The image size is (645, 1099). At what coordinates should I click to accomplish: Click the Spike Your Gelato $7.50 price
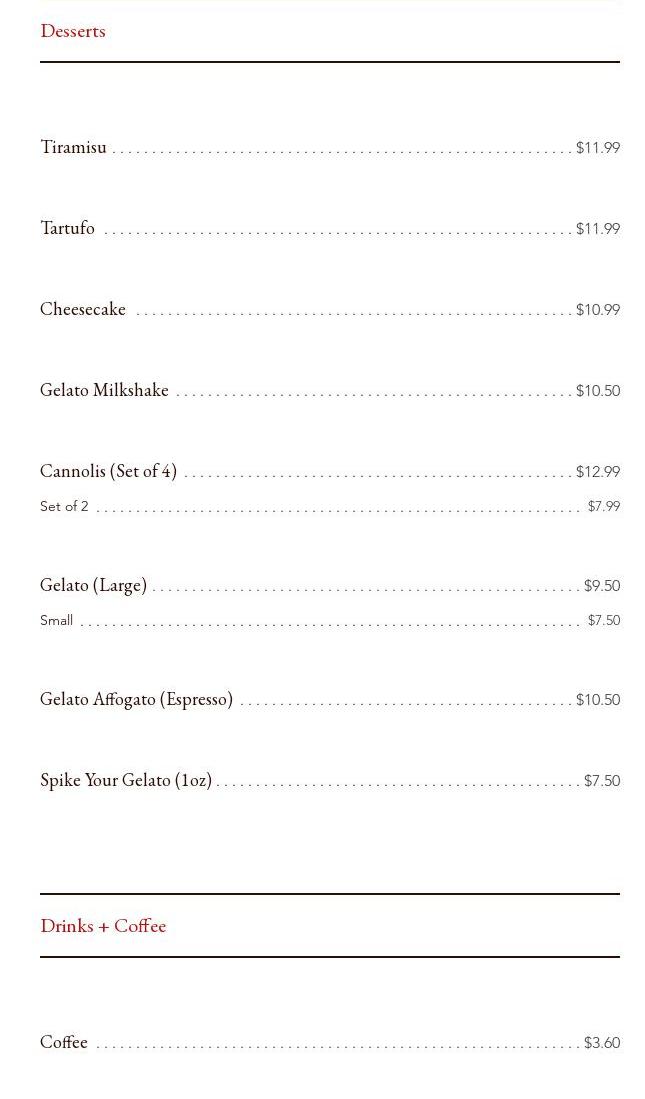(602, 781)
